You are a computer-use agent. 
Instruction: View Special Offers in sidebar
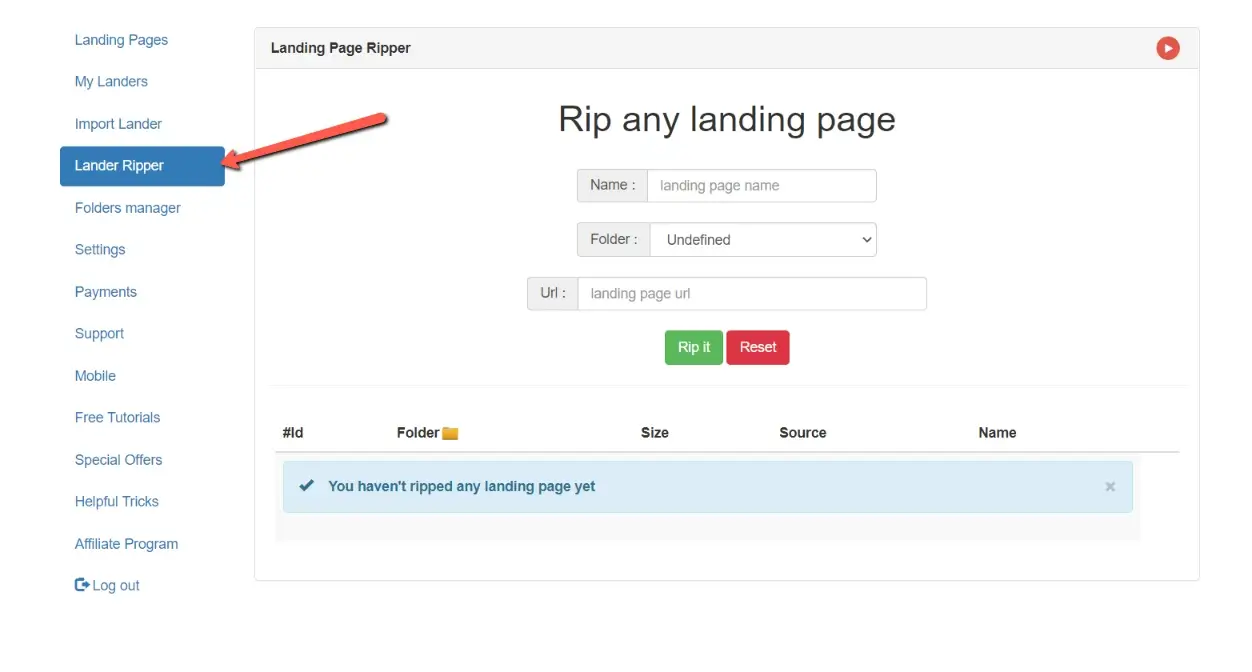click(x=118, y=460)
